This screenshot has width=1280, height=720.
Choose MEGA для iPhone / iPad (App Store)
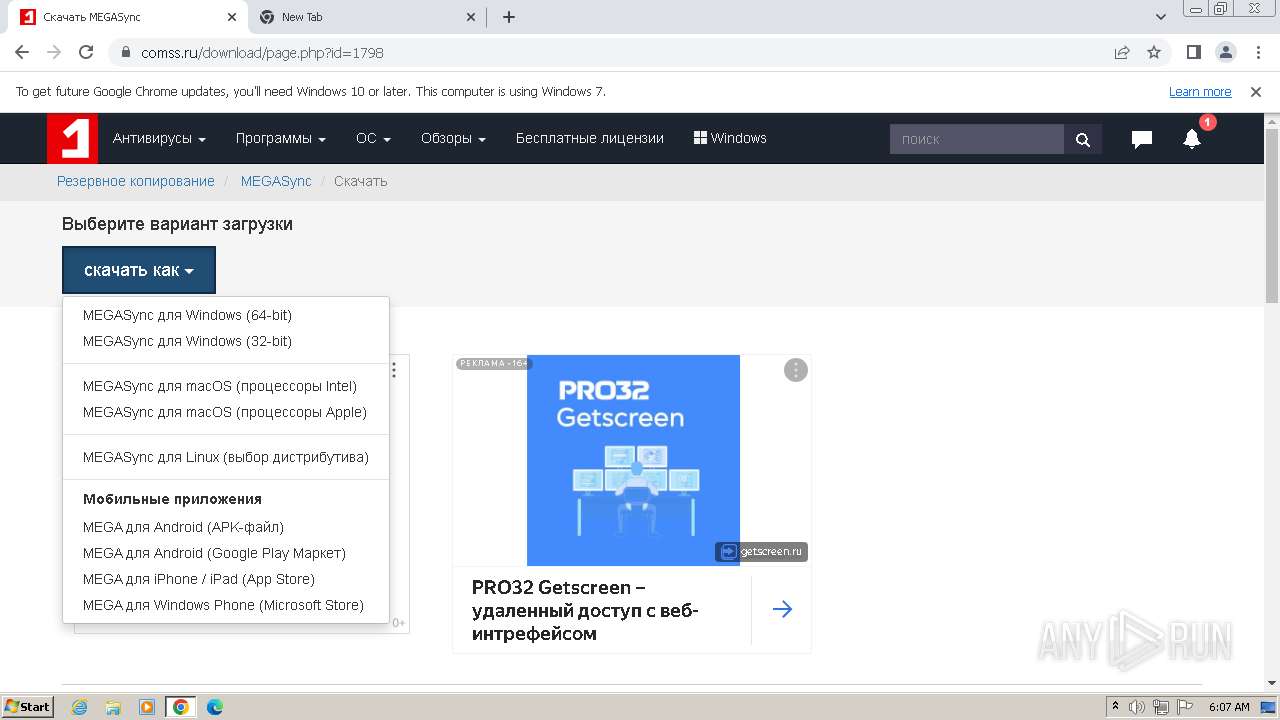(199, 579)
